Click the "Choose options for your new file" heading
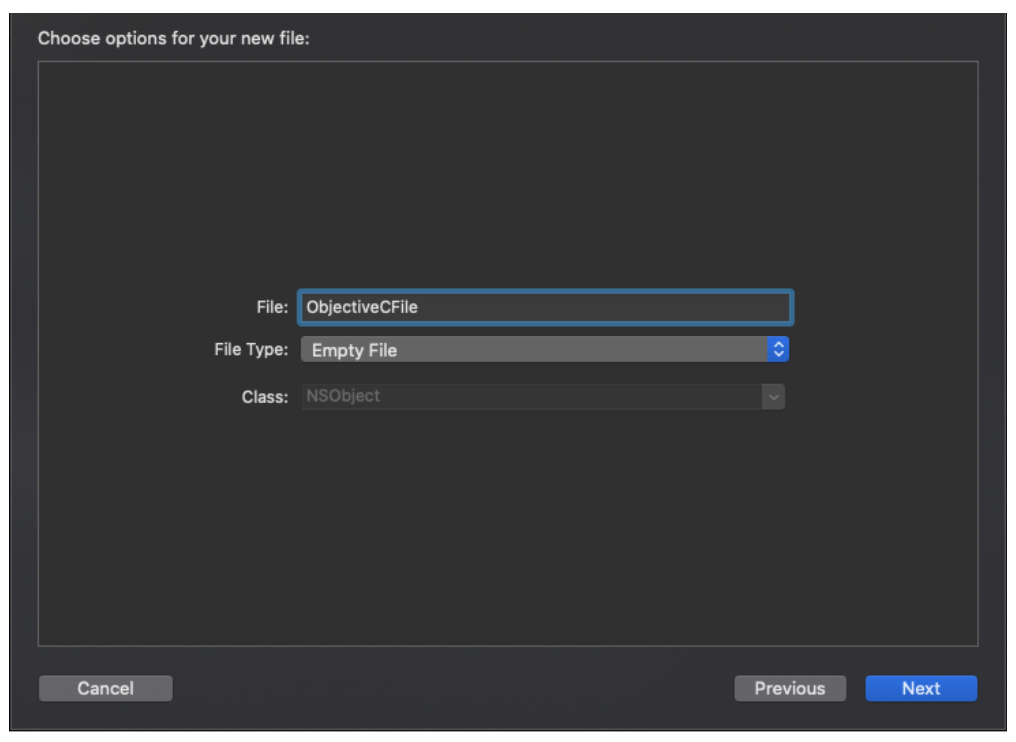 [x=174, y=38]
